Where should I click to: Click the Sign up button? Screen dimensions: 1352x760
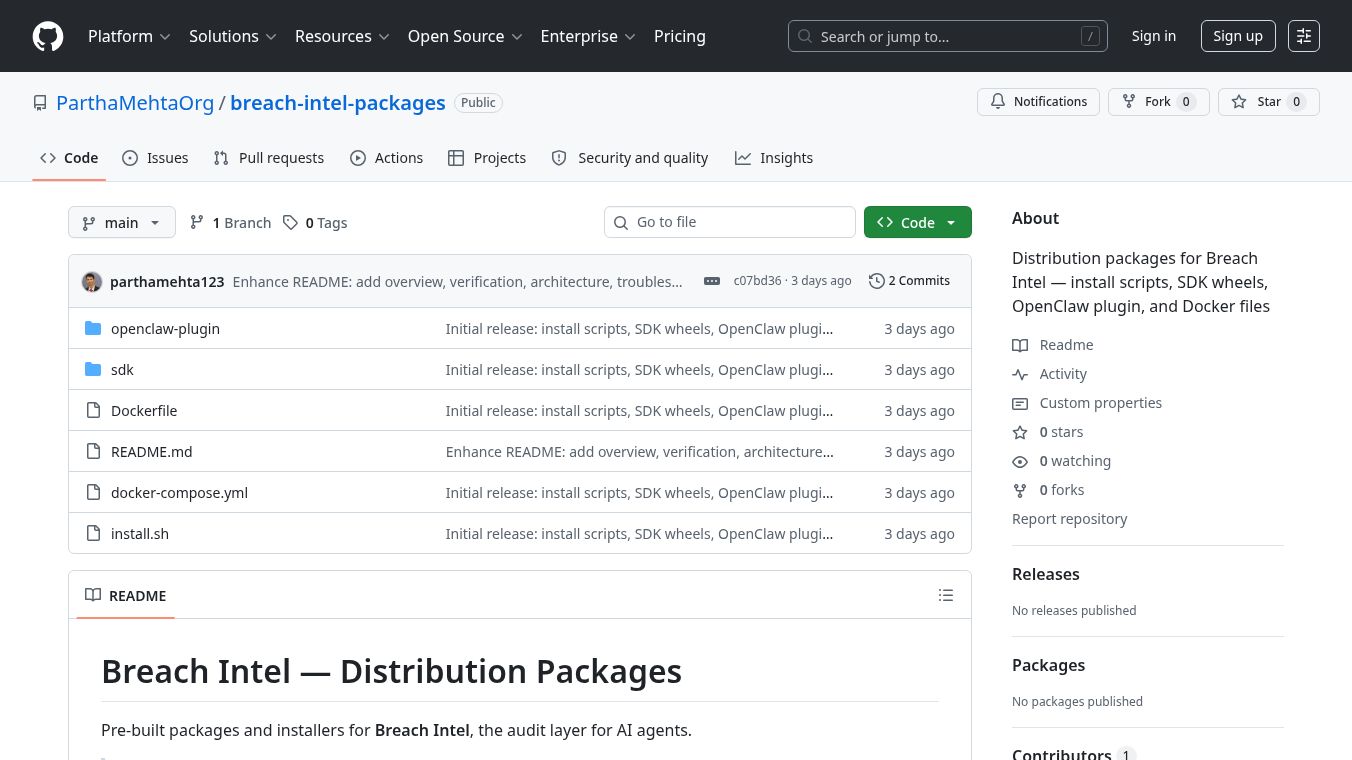pos(1238,36)
